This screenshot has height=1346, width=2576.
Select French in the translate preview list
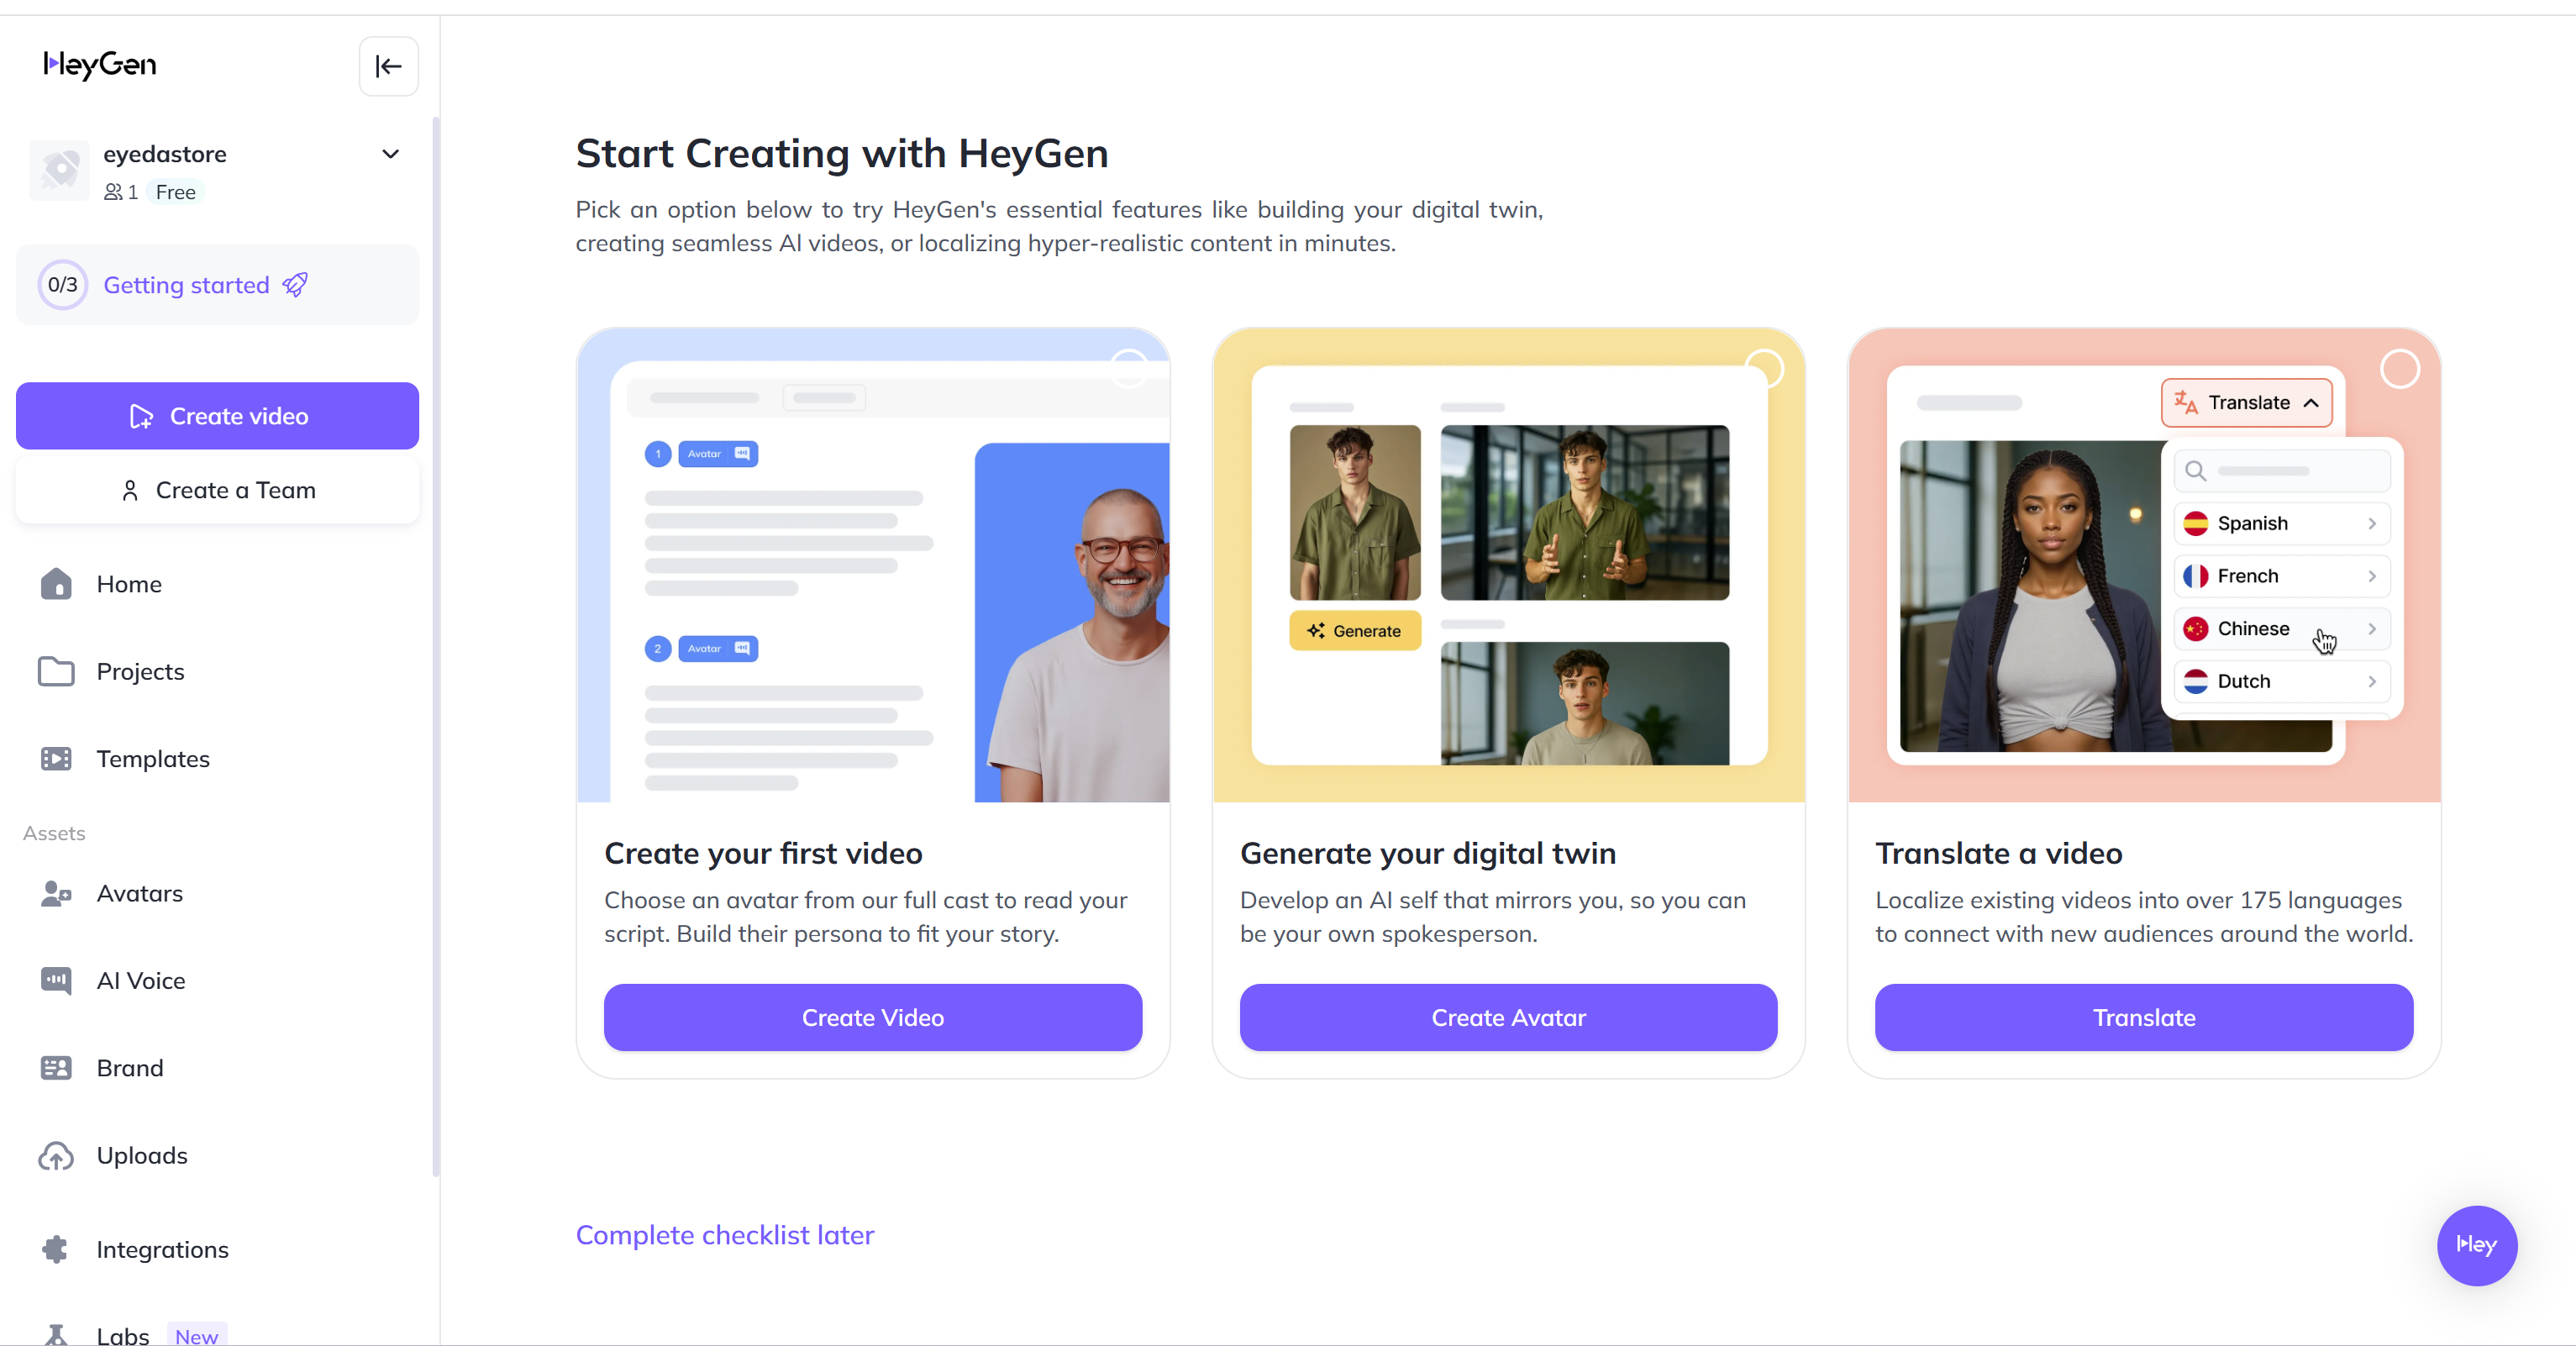[x=2282, y=576]
